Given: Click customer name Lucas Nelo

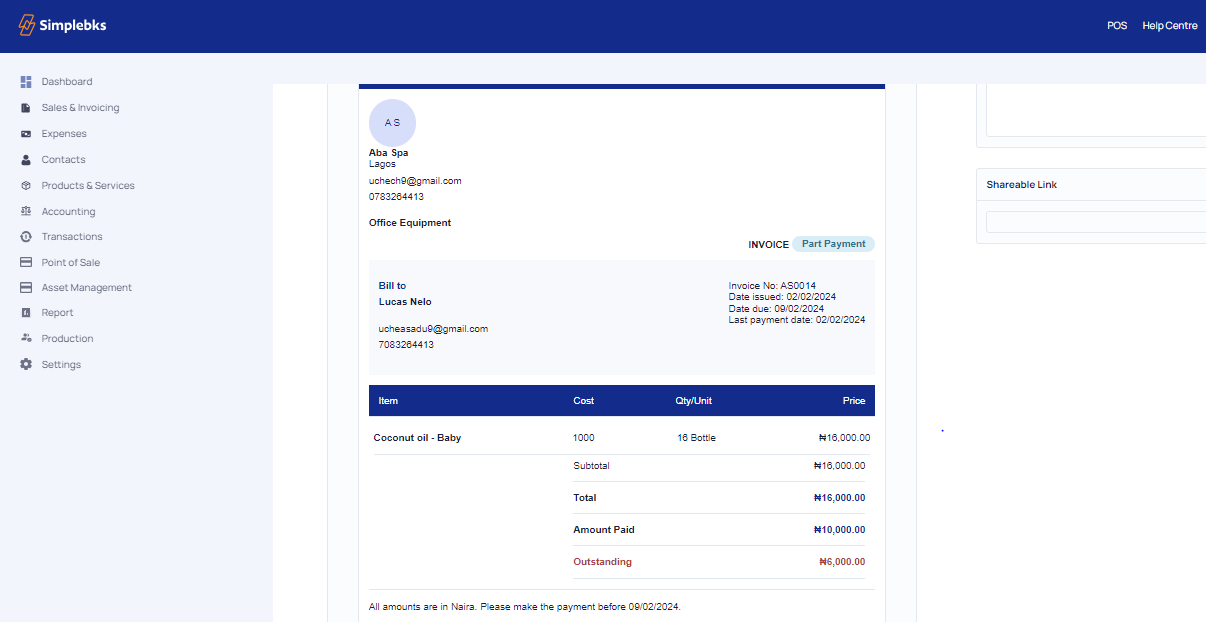Looking at the screenshot, I should click(x=405, y=302).
